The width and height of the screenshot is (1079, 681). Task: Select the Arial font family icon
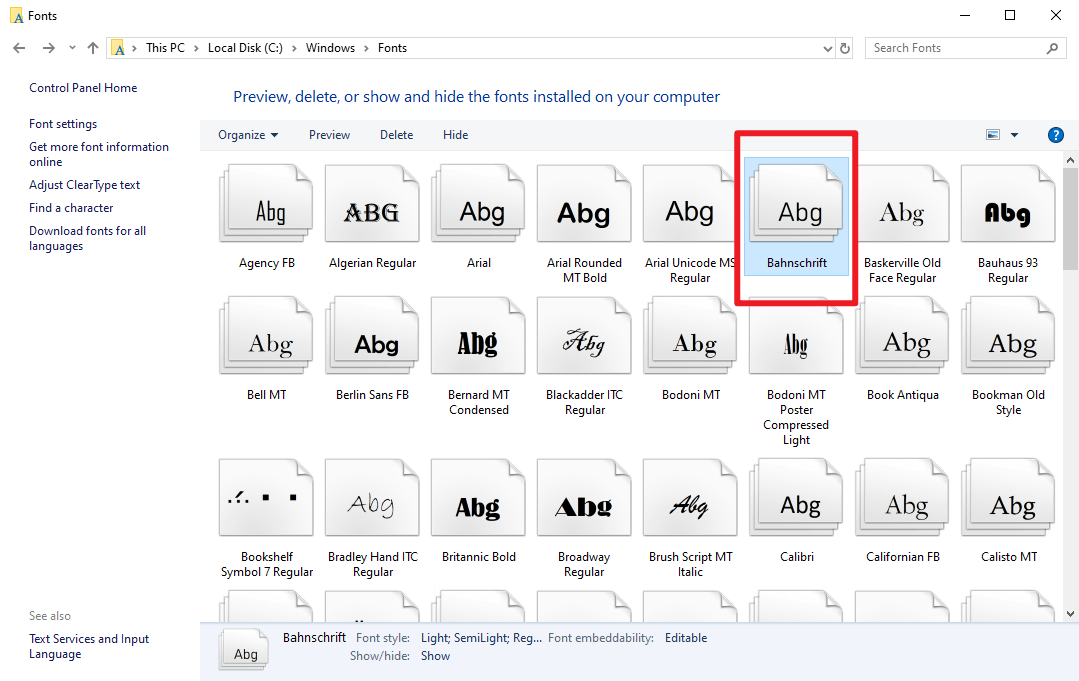click(478, 204)
